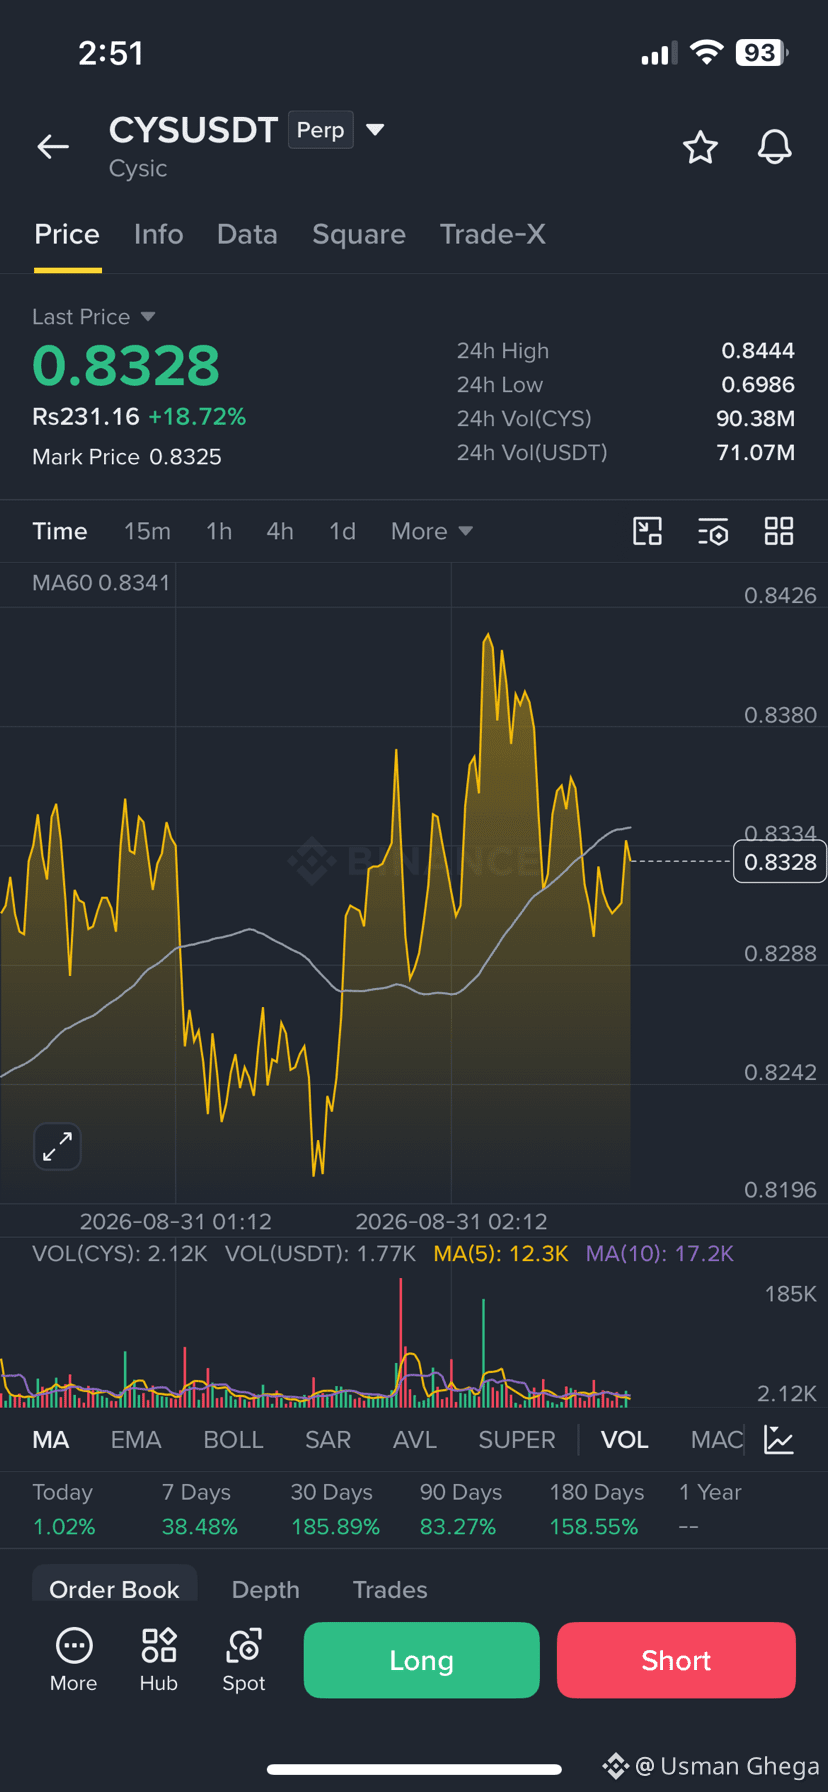828x1792 pixels.
Task: Select the 15m chart interval
Action: click(147, 531)
